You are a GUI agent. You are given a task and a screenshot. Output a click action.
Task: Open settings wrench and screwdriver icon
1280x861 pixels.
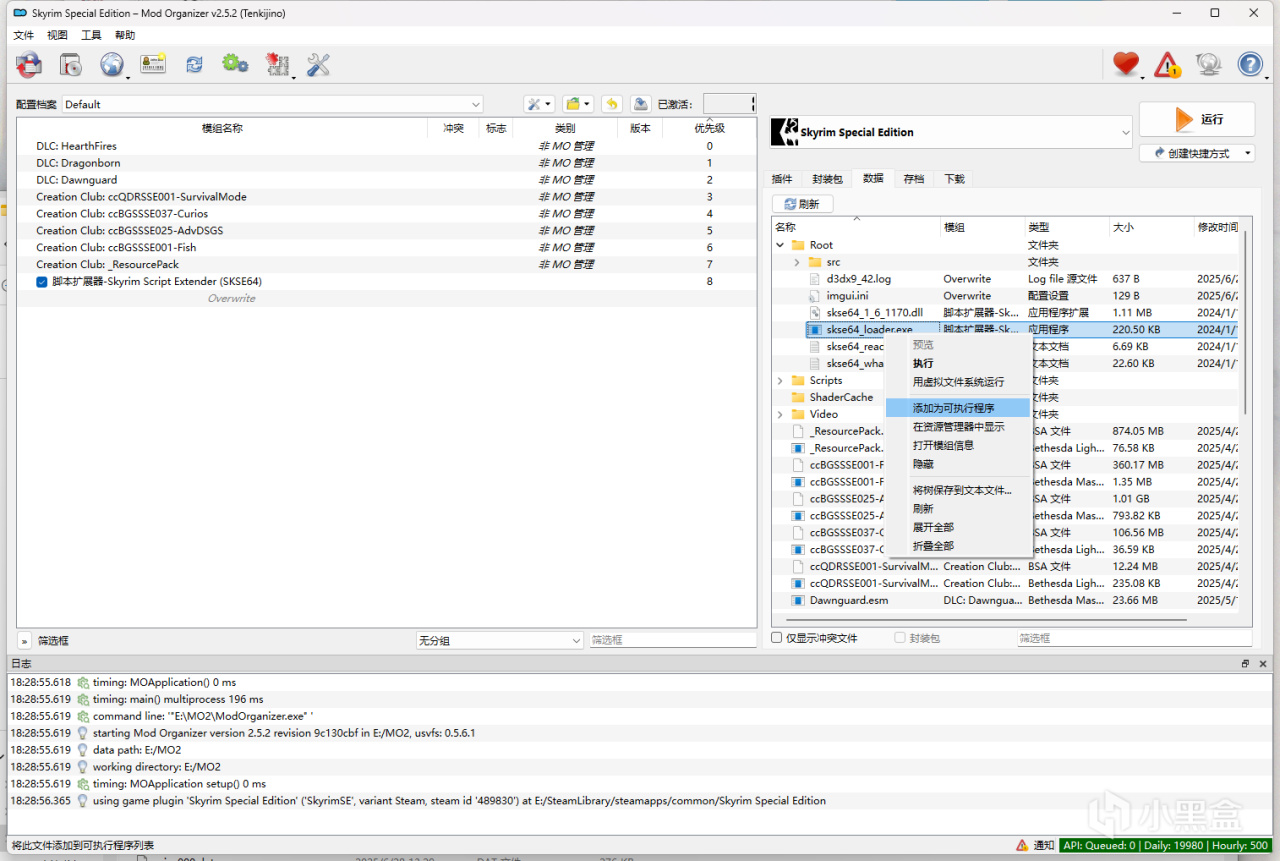coord(318,65)
